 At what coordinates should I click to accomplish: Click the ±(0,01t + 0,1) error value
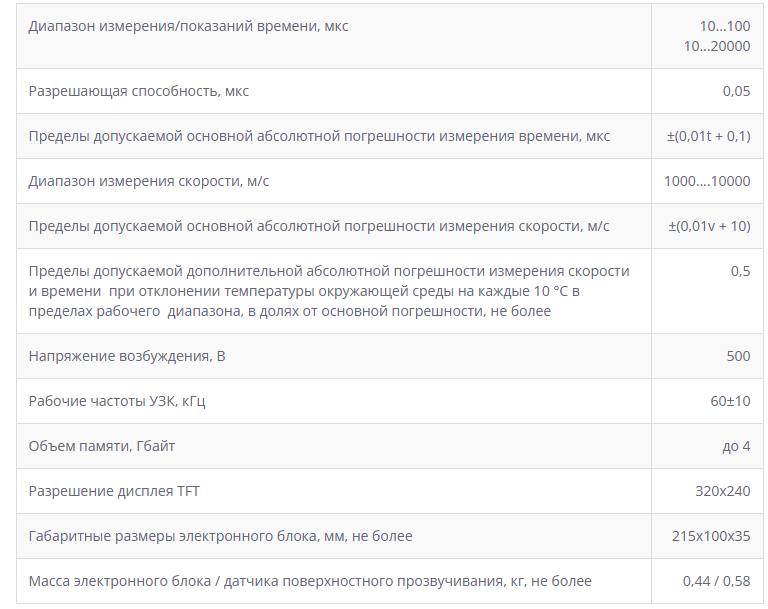click(x=708, y=136)
